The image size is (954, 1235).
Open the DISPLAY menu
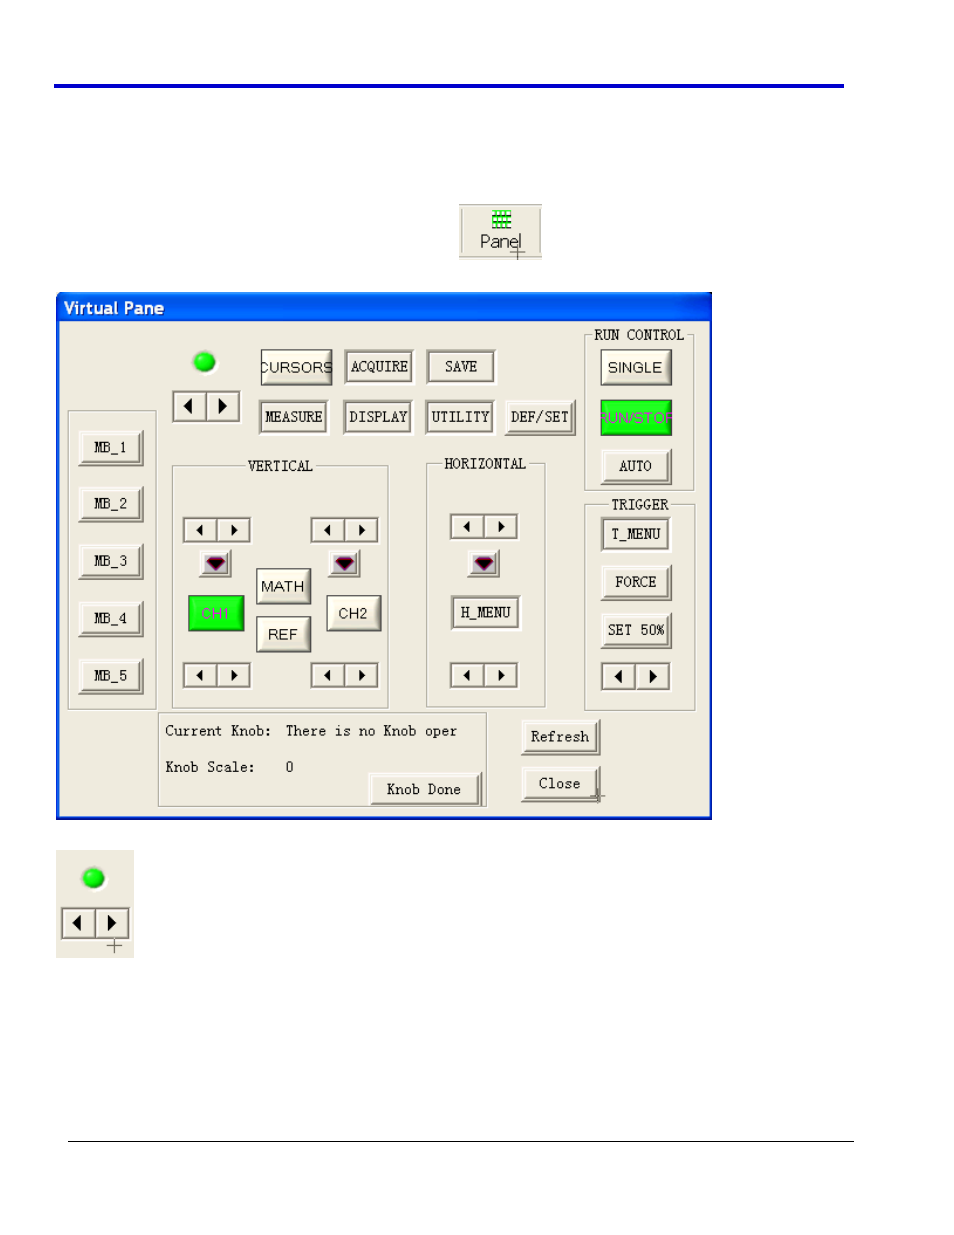(x=378, y=417)
